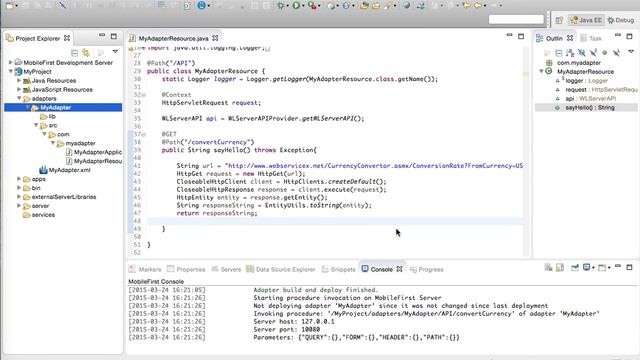Open Data Source Explorer tab
The height and width of the screenshot is (360, 640).
pyautogui.click(x=281, y=269)
